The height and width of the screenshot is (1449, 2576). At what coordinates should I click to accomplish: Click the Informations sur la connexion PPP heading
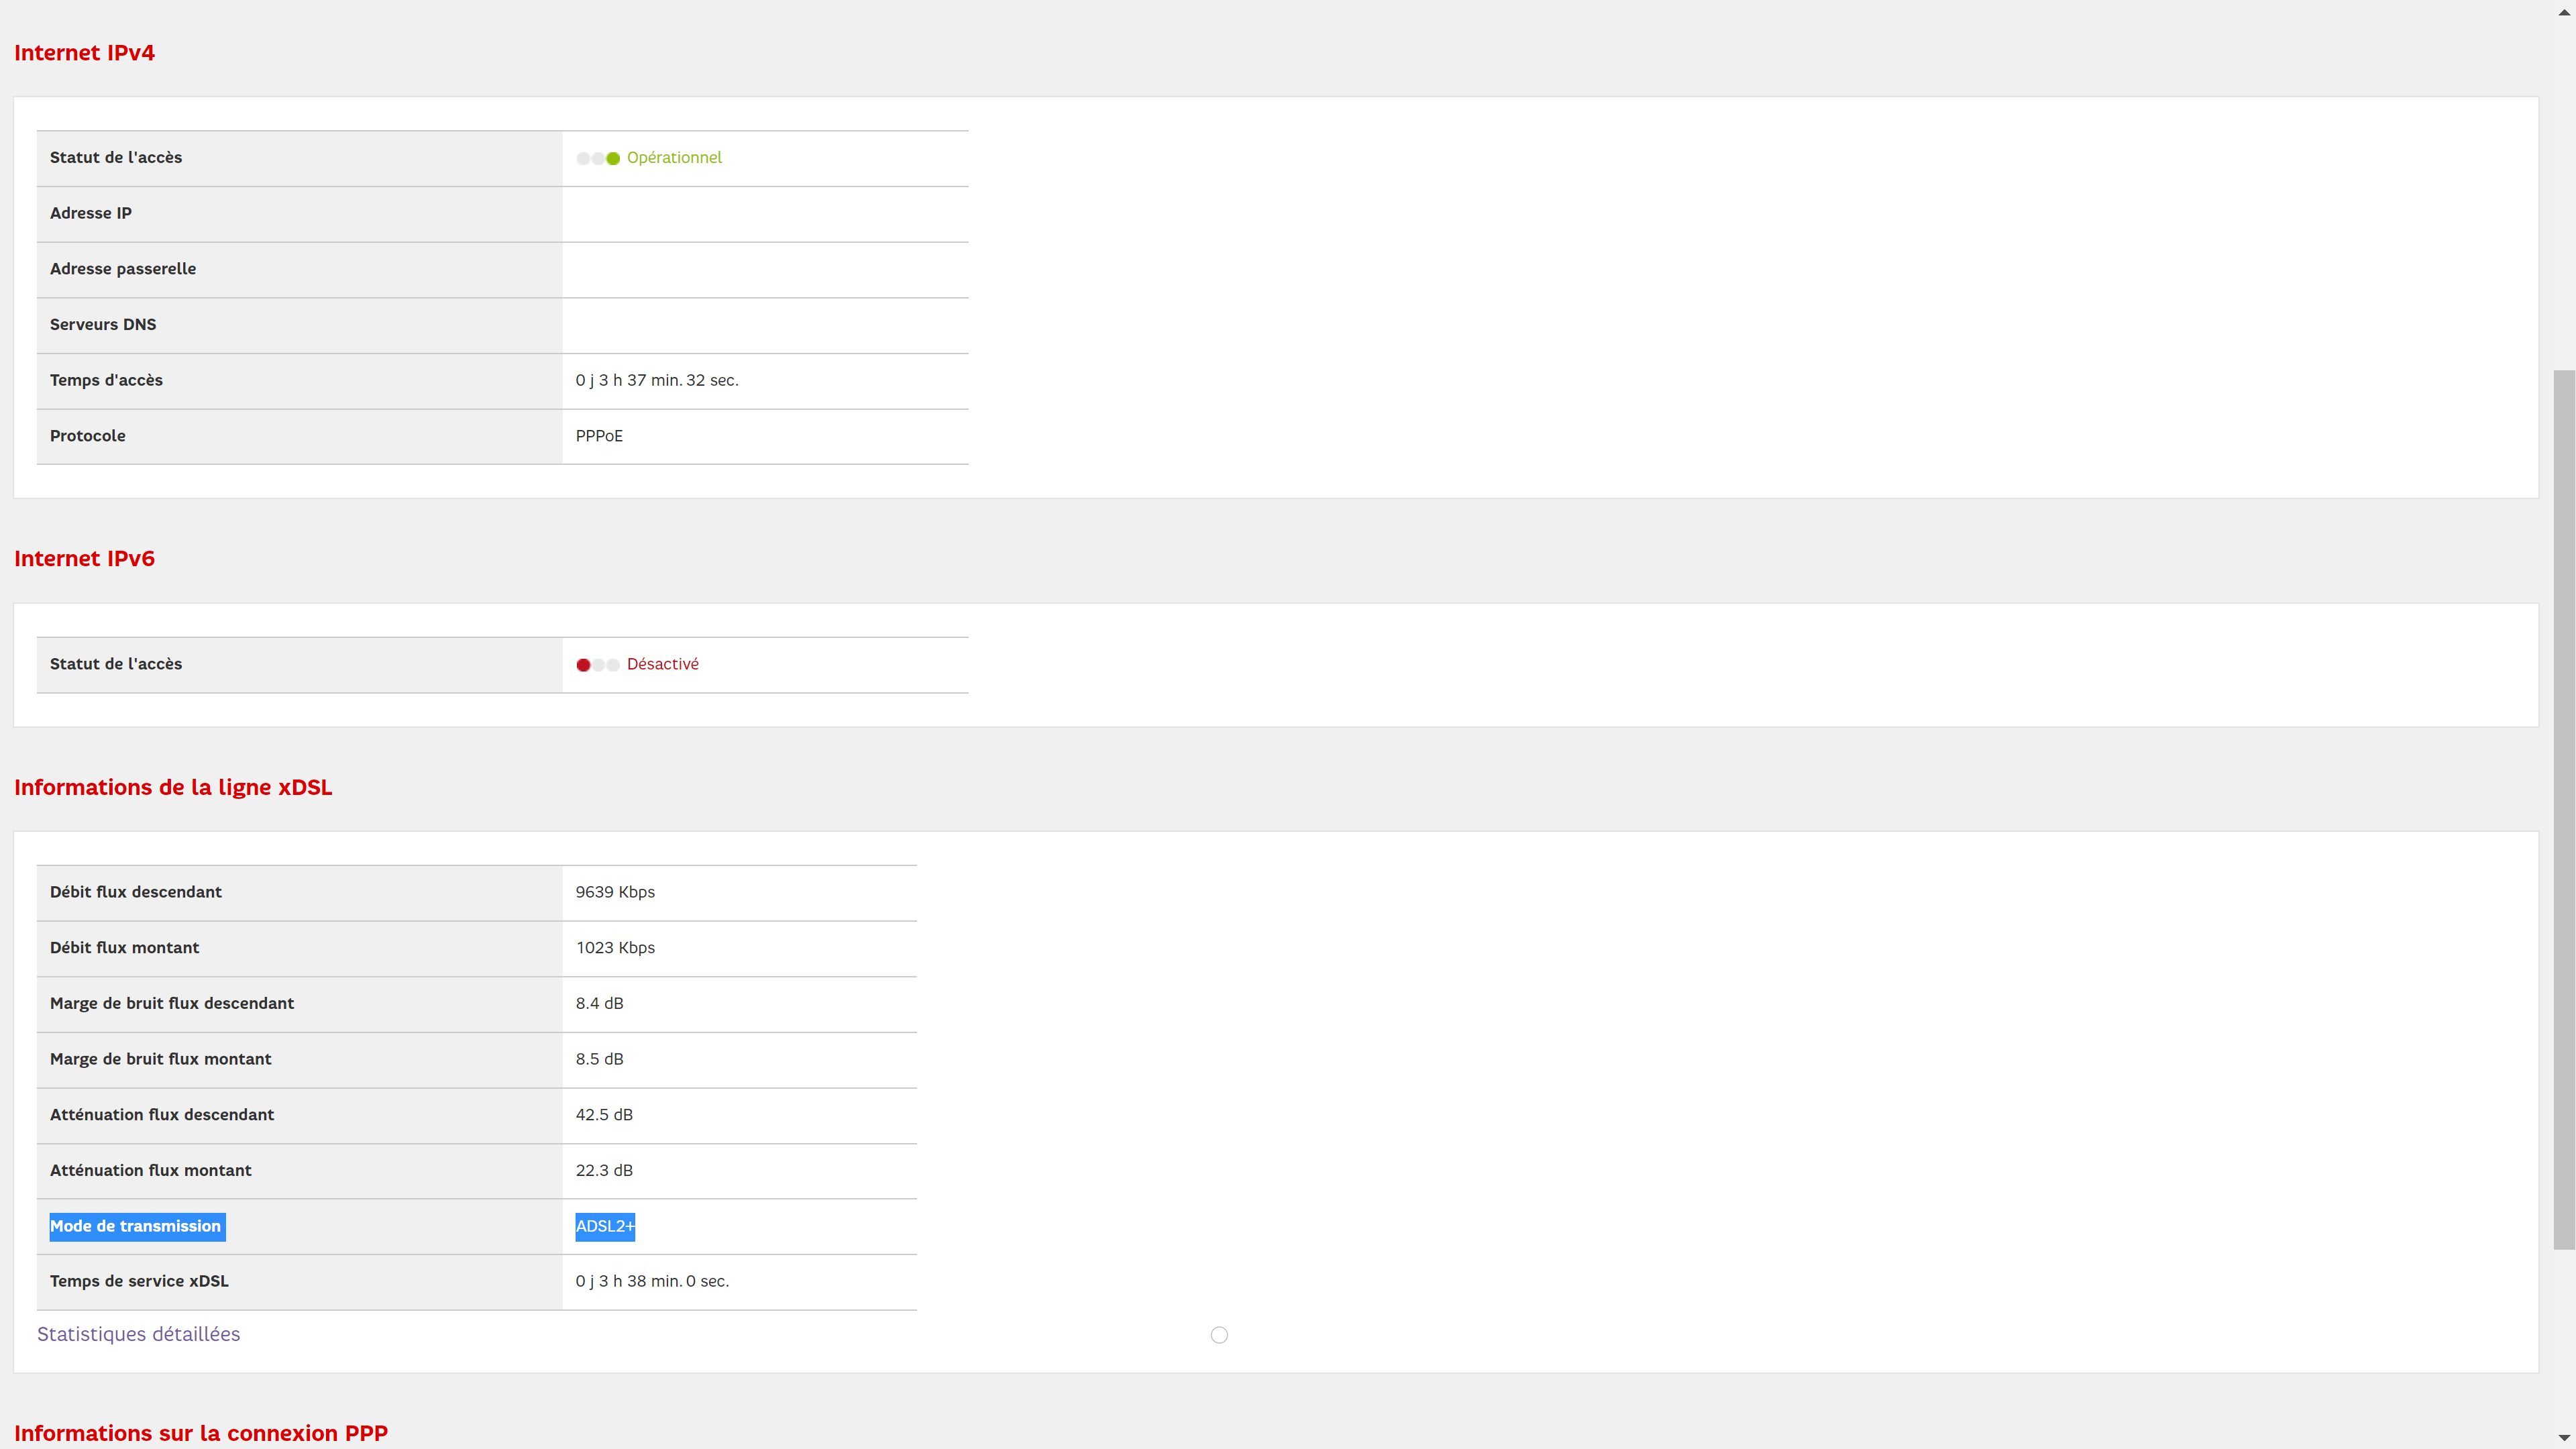(200, 1433)
